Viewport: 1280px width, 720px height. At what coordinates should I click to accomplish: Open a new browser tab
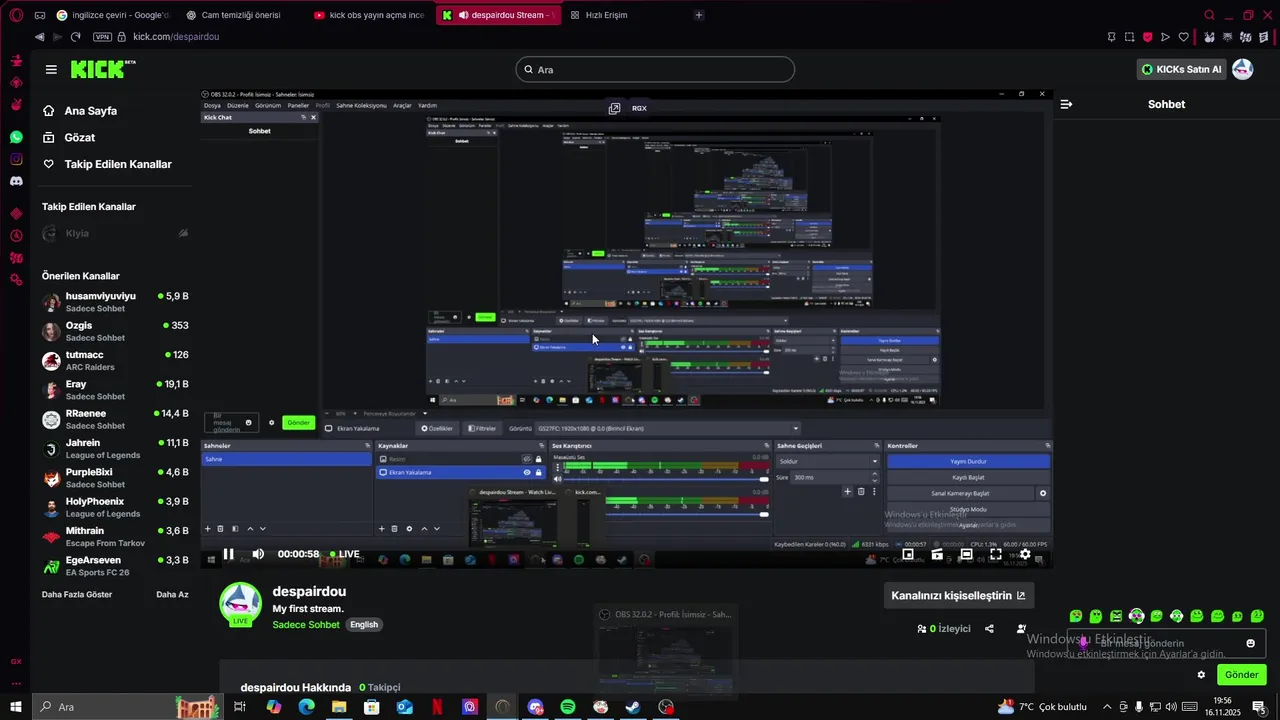(x=698, y=15)
